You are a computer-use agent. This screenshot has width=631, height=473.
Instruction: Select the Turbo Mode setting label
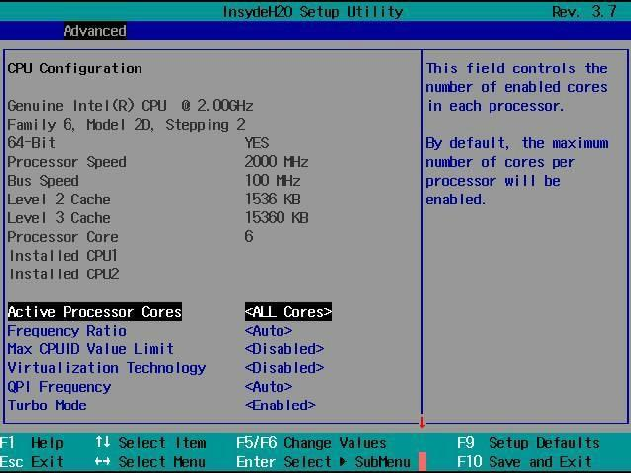pyautogui.click(x=47, y=405)
